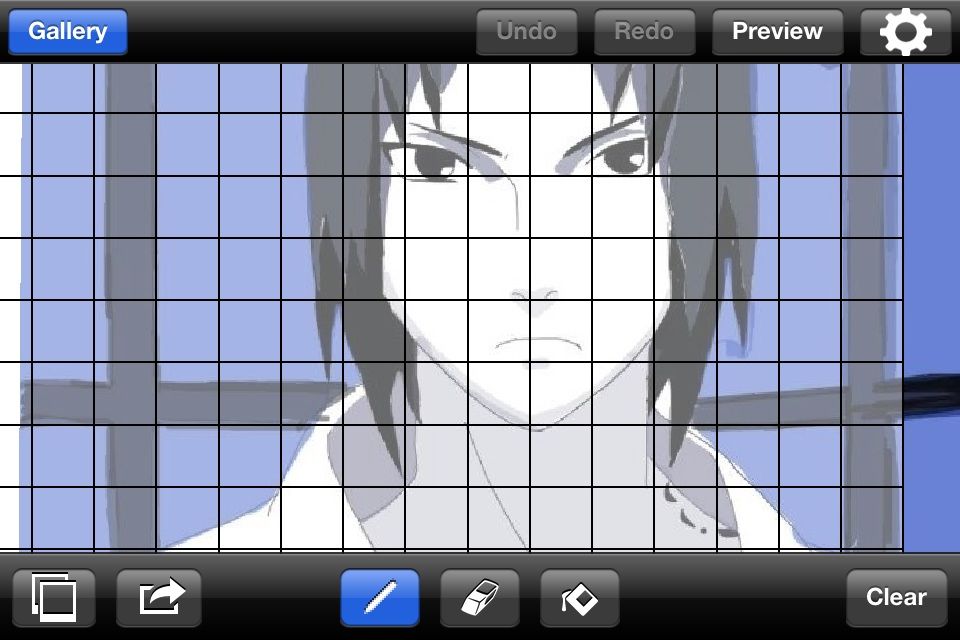Switch to the eraser tool
Viewport: 960px width, 640px height.
point(479,597)
